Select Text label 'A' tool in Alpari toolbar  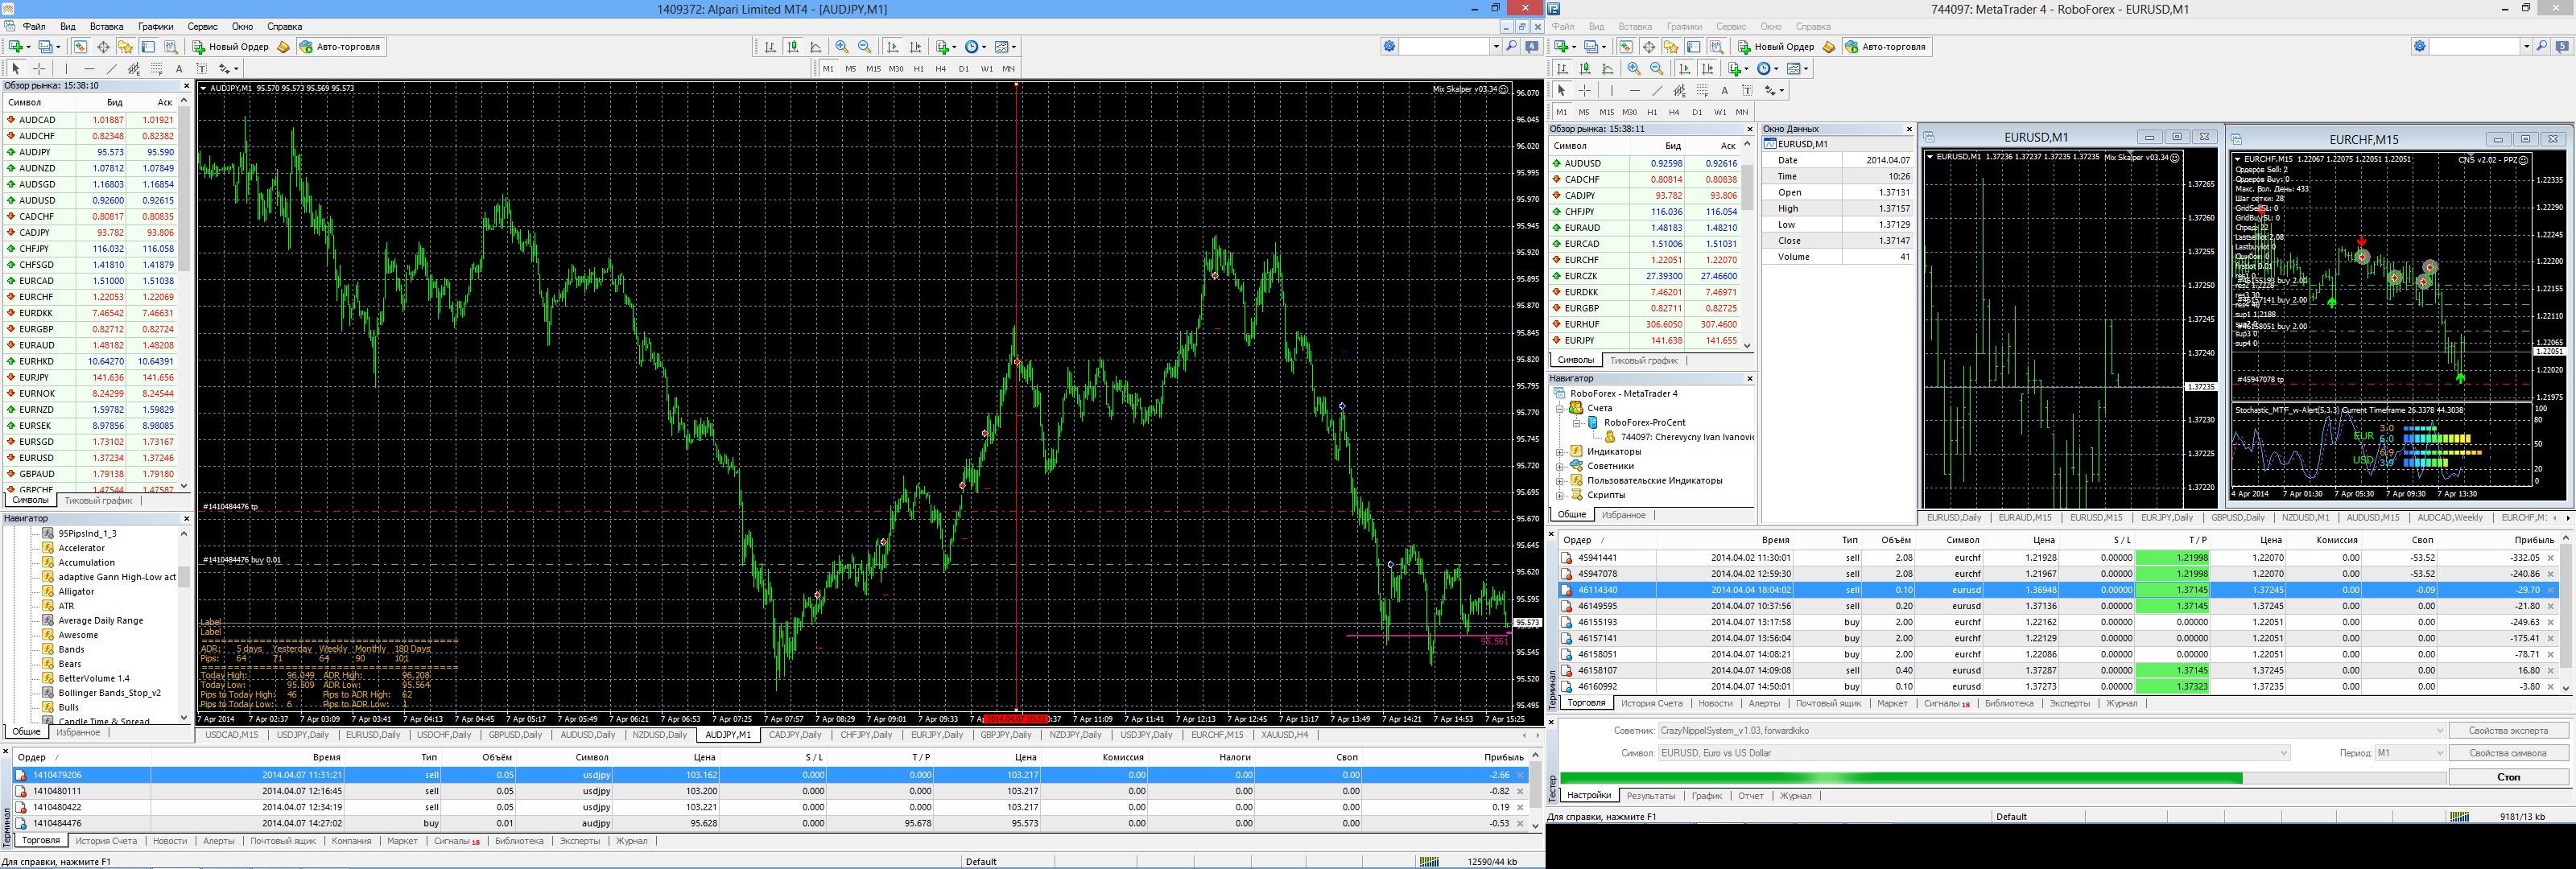pos(179,69)
